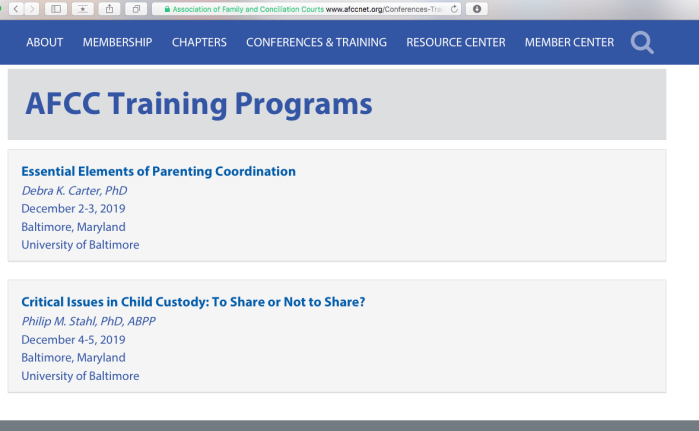Go back using Safari's back arrow

[15, 8]
